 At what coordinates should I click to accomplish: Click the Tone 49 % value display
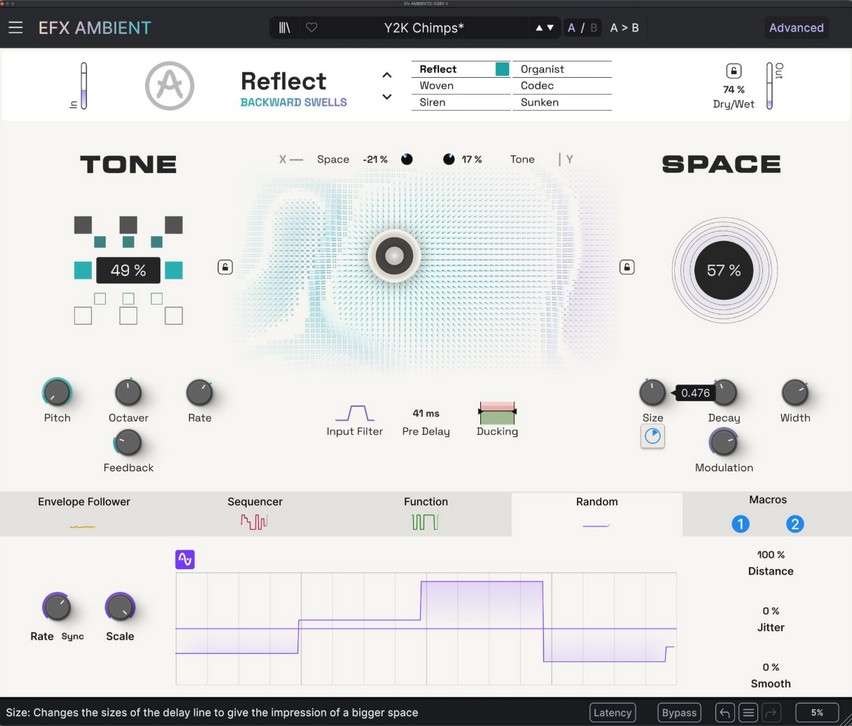point(128,270)
